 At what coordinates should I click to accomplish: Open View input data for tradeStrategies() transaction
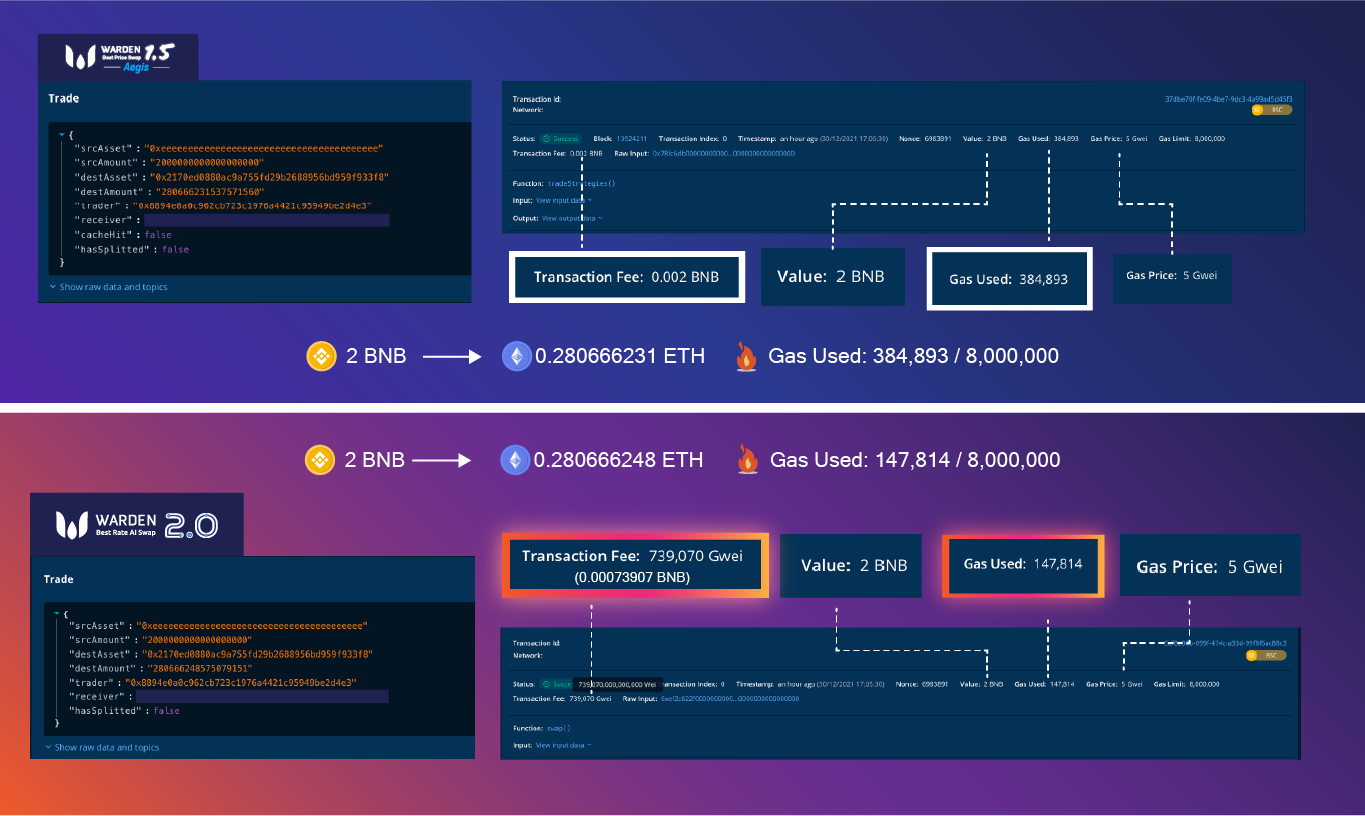pyautogui.click(x=564, y=200)
